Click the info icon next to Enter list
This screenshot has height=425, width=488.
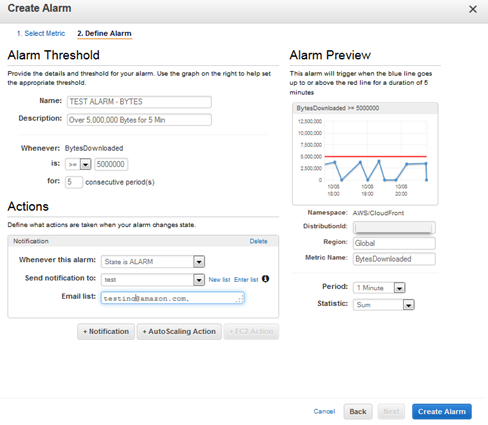(x=265, y=279)
